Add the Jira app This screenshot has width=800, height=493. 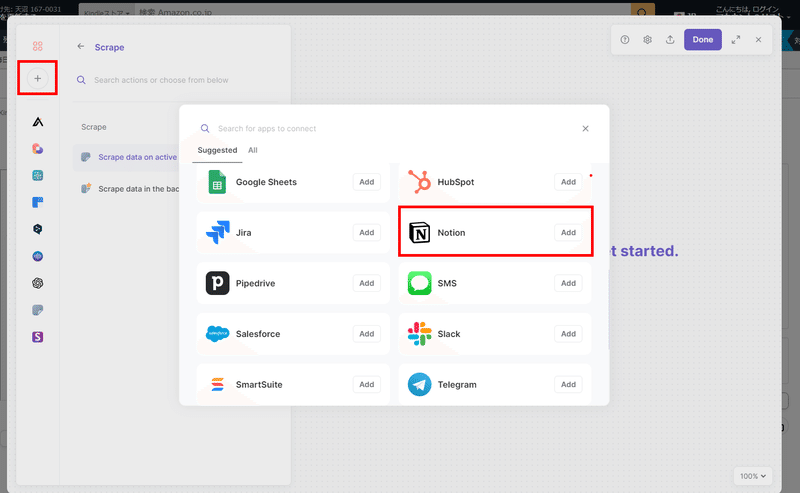pos(366,233)
